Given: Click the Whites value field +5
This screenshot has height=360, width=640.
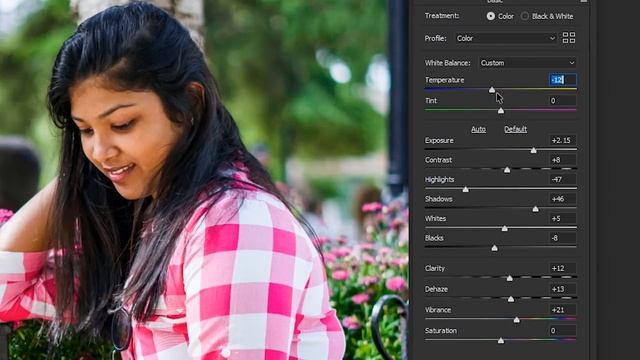Looking at the screenshot, I should pyautogui.click(x=562, y=218).
